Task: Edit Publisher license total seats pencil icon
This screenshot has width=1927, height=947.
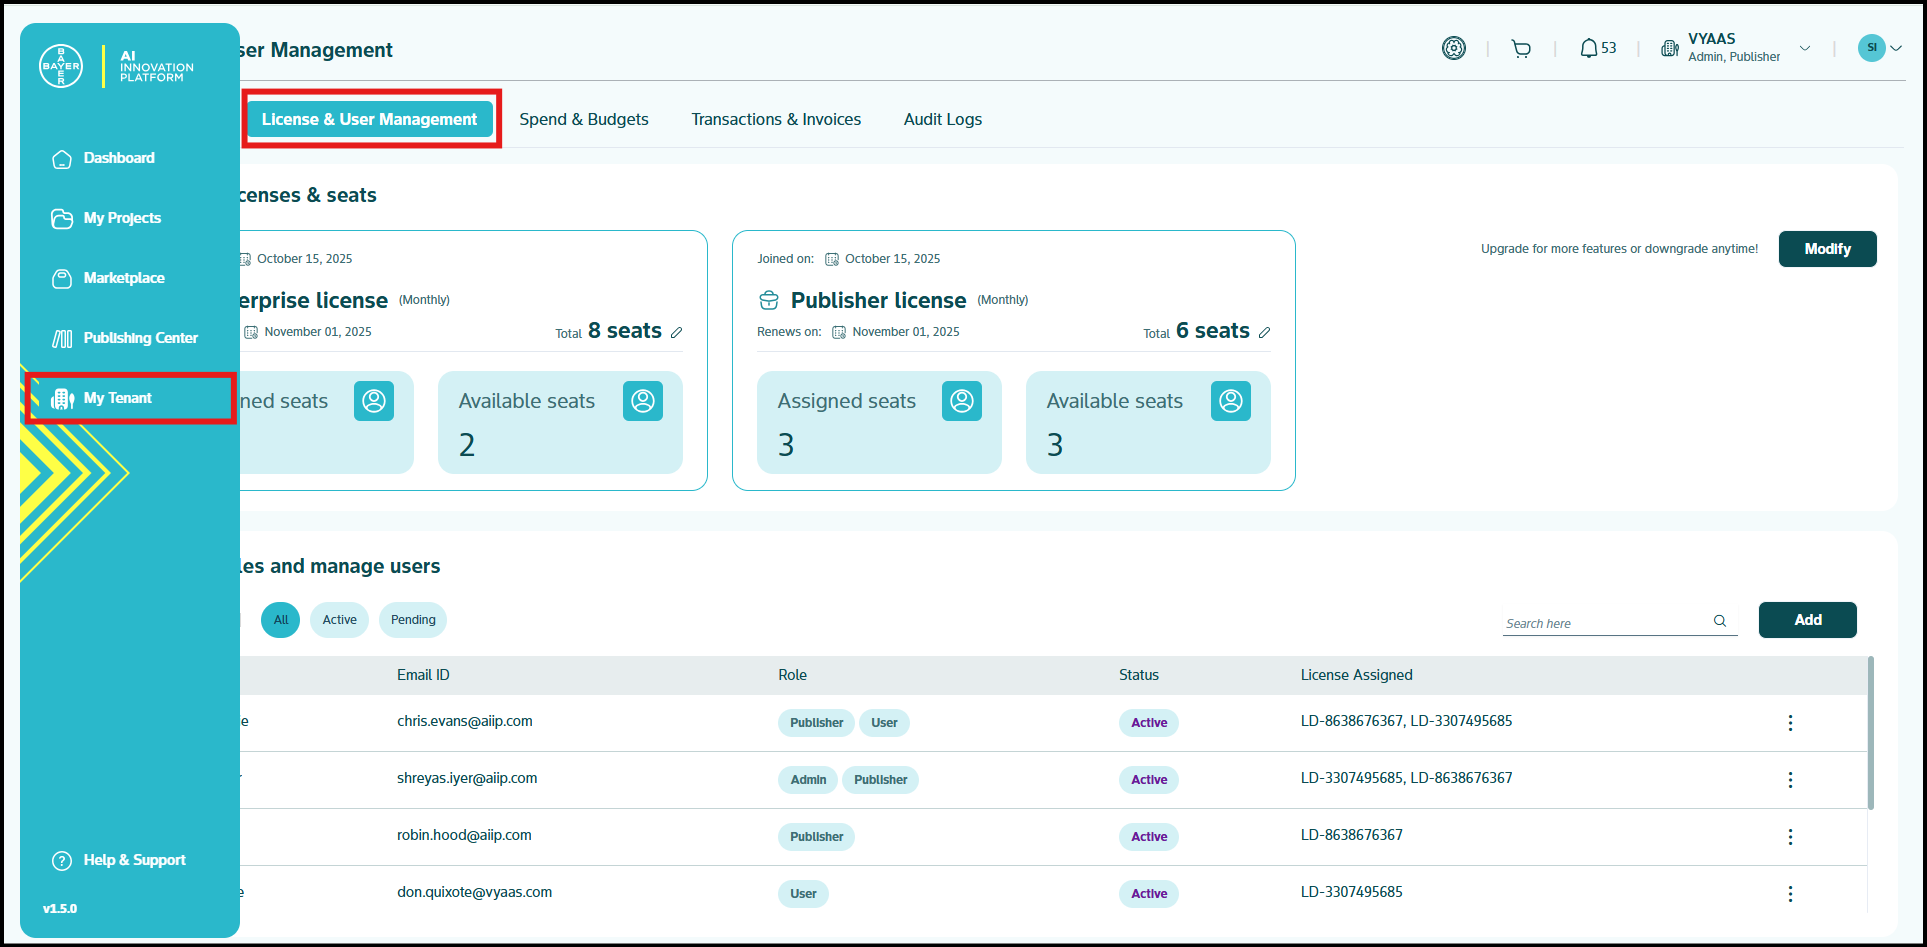Action: (1264, 333)
